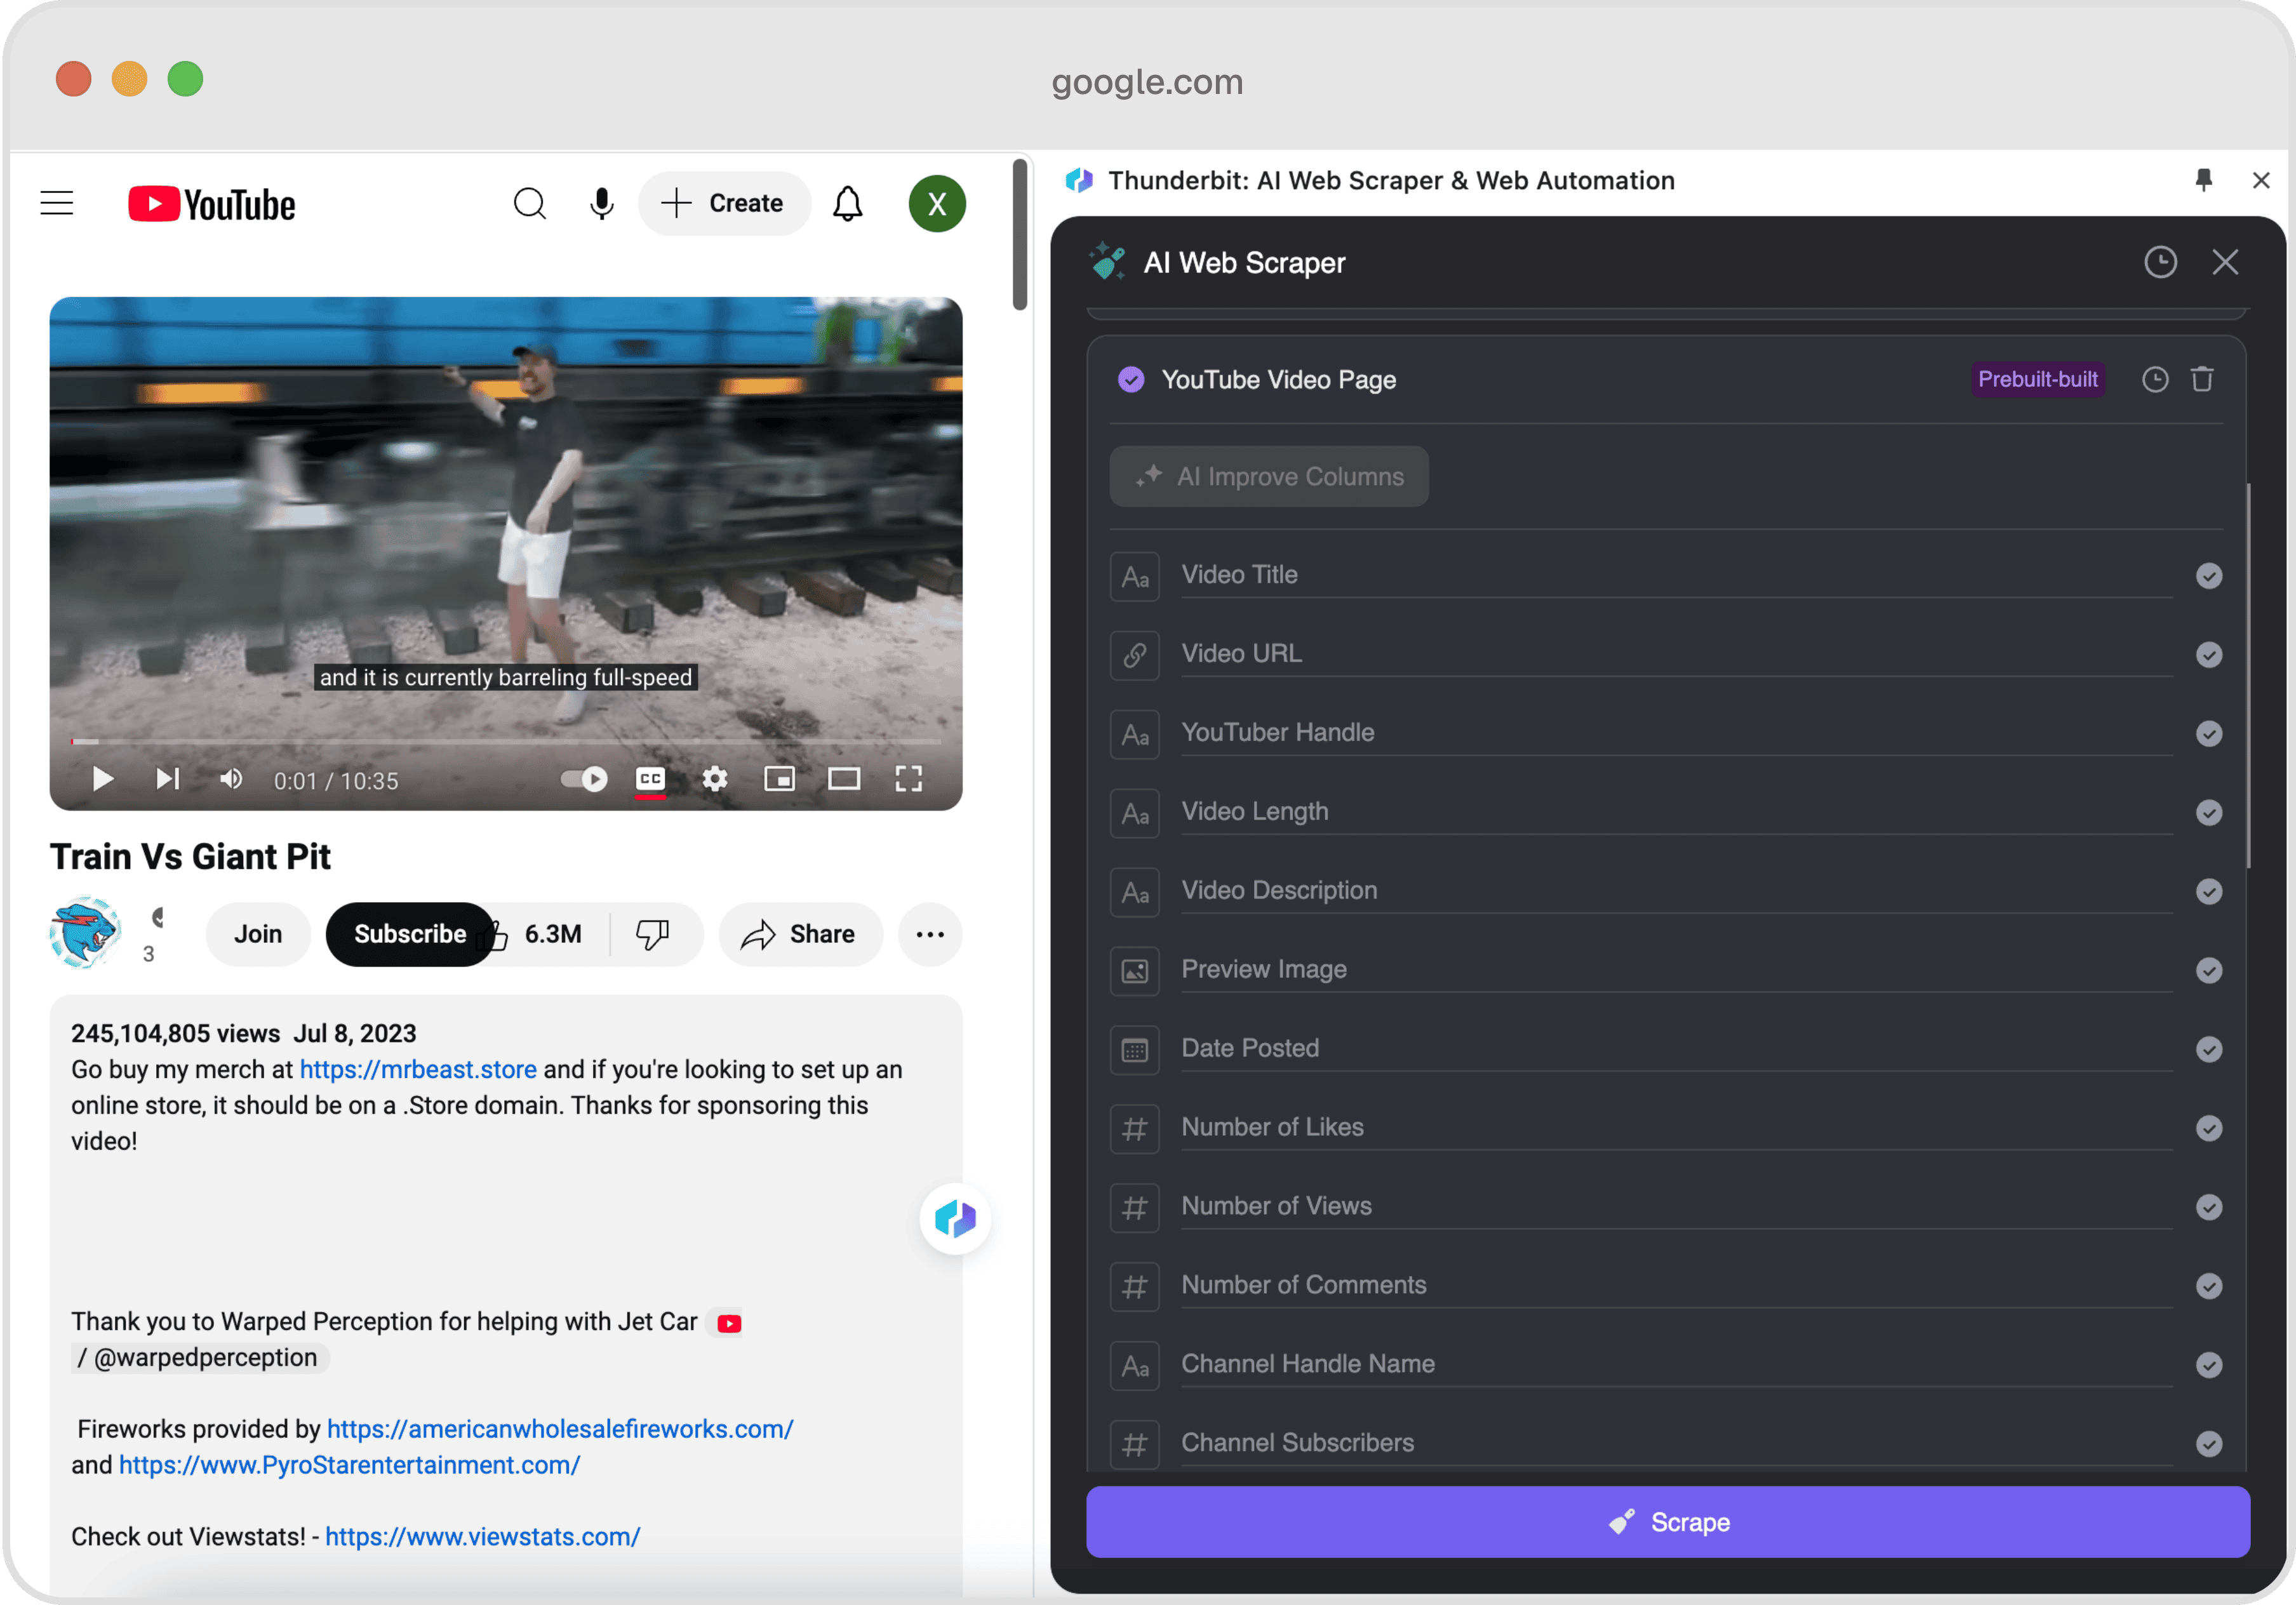Skip to next video
Viewport: 2296px width, 1605px height.
[x=167, y=779]
